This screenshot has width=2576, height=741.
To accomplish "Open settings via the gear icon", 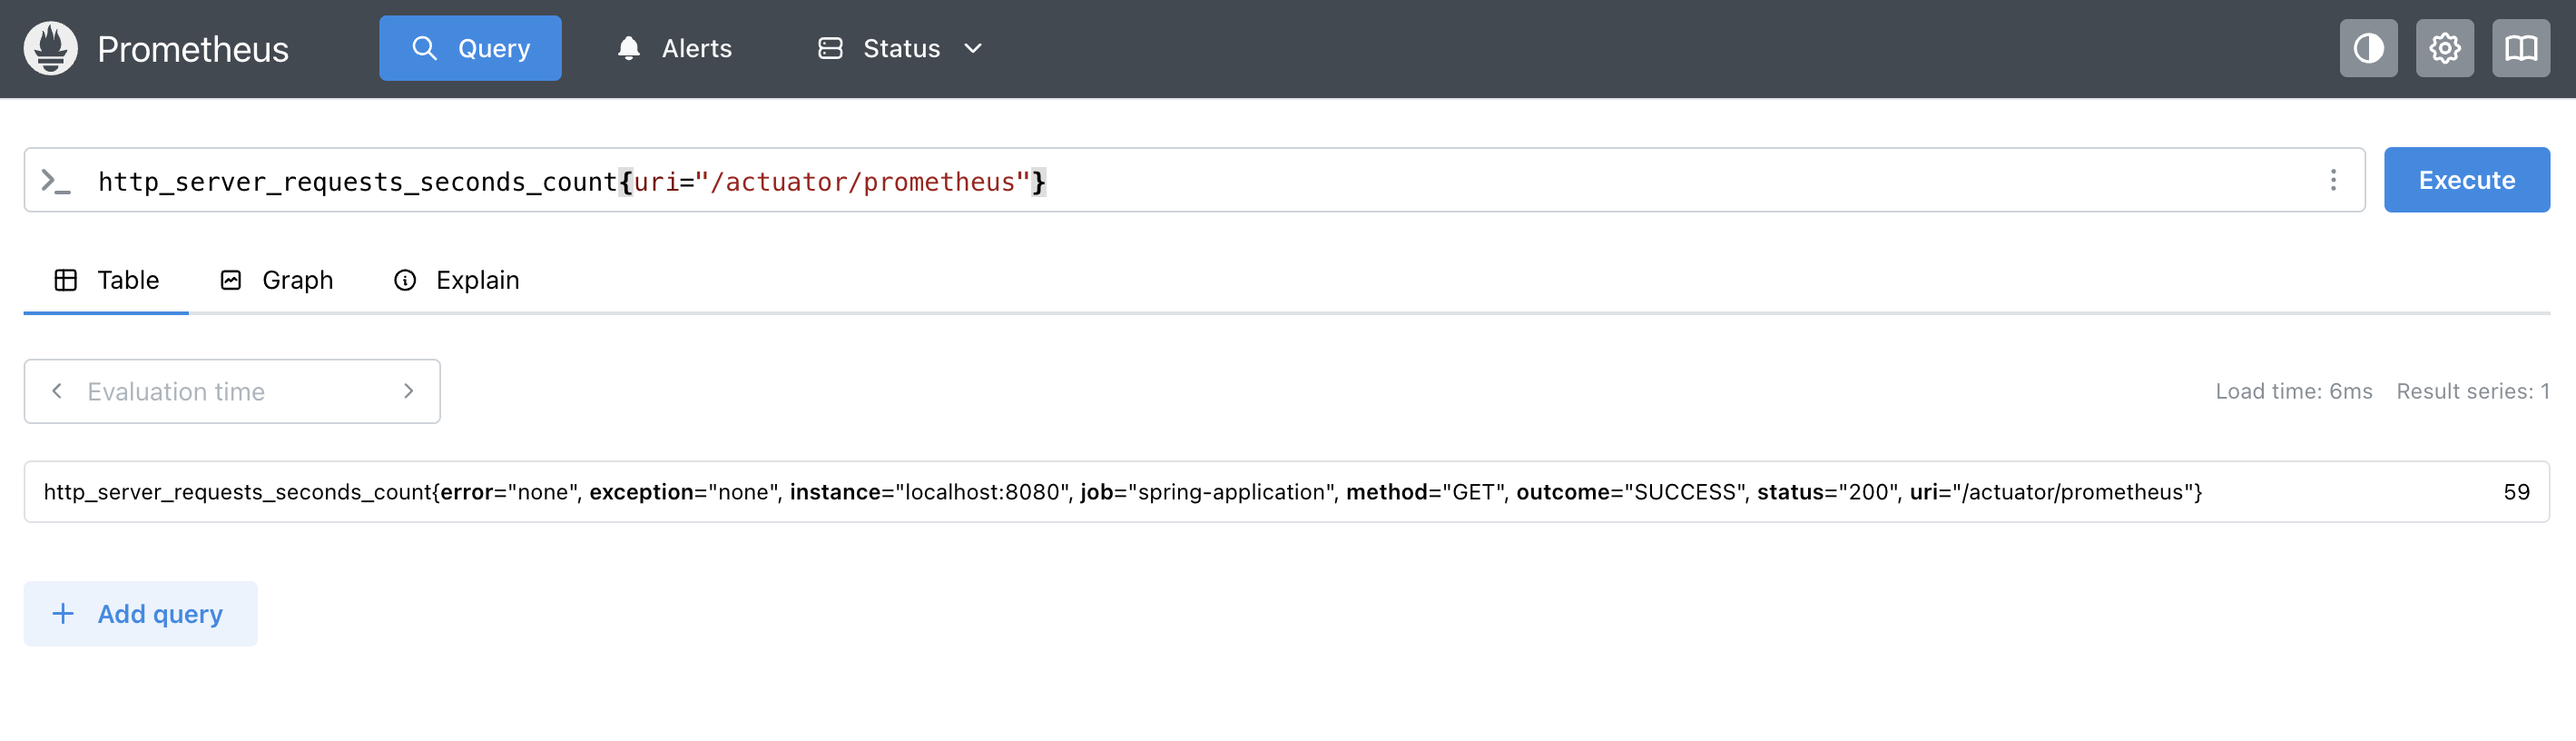I will [2444, 48].
